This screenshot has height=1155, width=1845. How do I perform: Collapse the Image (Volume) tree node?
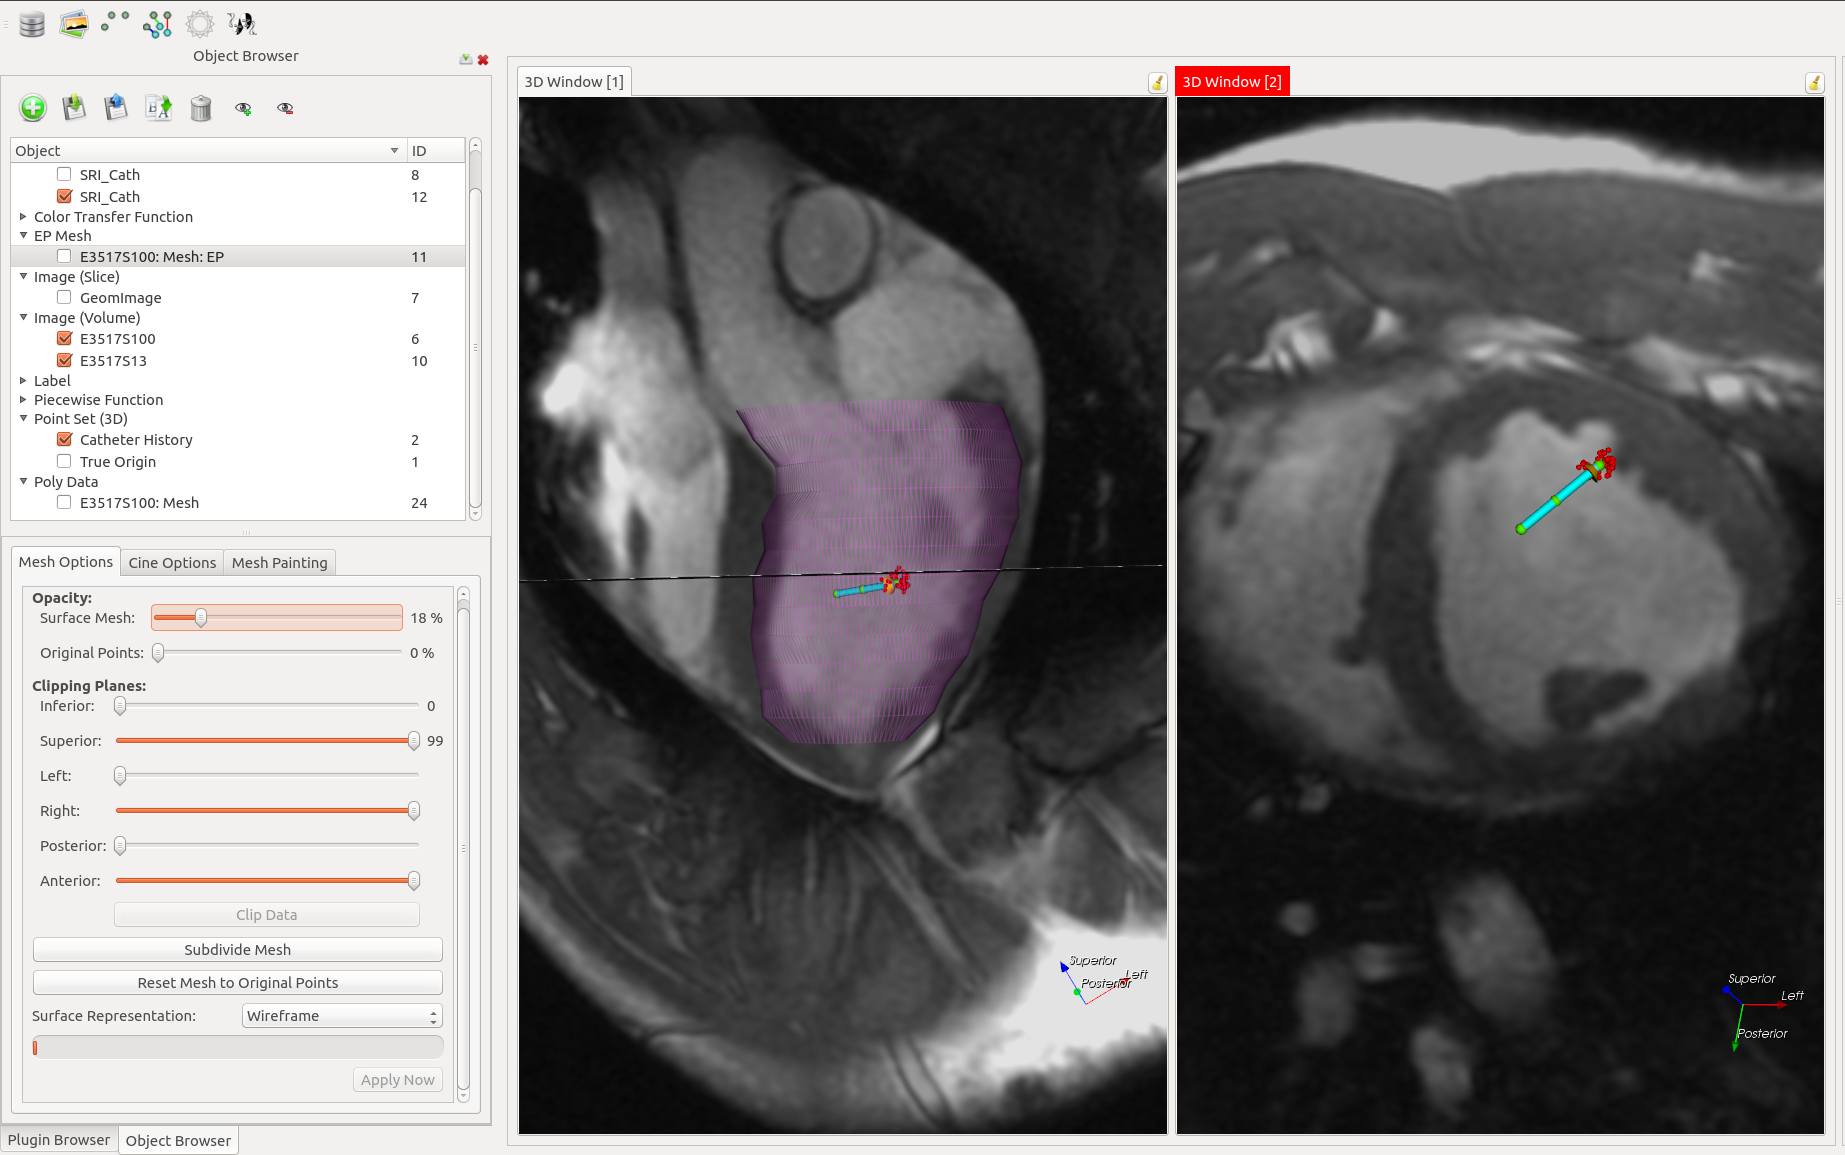click(23, 317)
